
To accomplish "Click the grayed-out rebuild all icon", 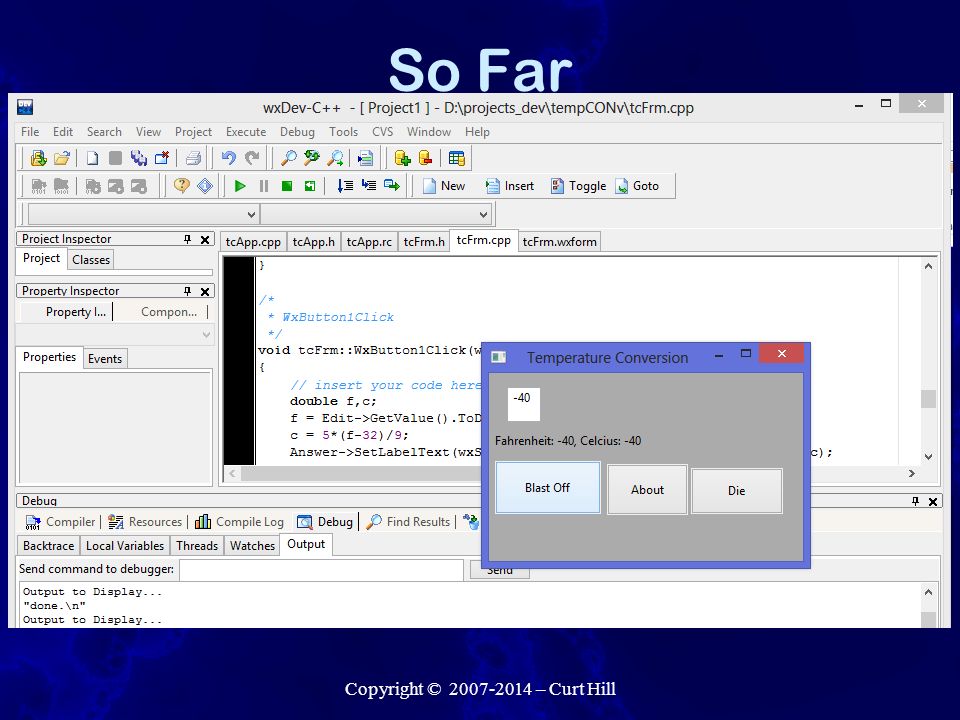I will pyautogui.click(x=93, y=186).
